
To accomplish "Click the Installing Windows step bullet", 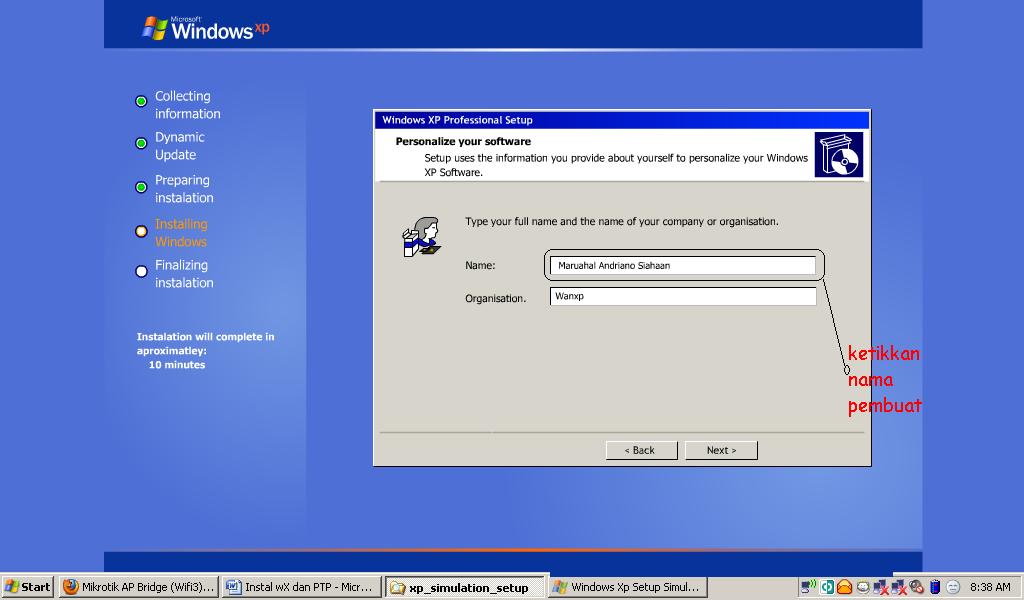I will coord(141,231).
